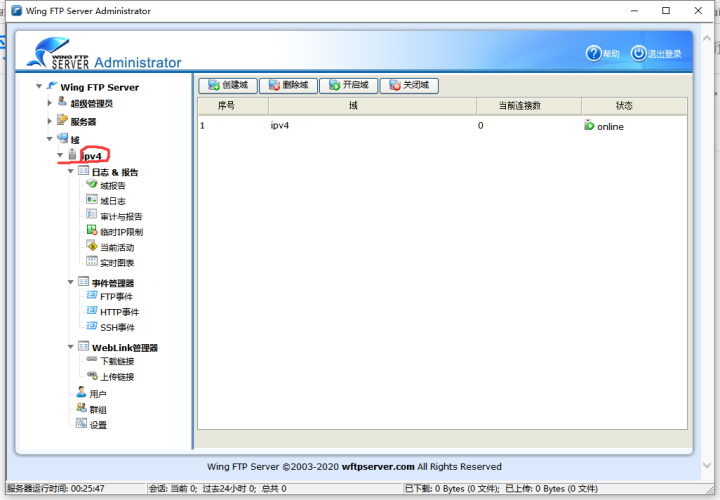Collapse the 日志 & 报告 section arrow
Screen dimensions: 720x500
click(x=71, y=171)
